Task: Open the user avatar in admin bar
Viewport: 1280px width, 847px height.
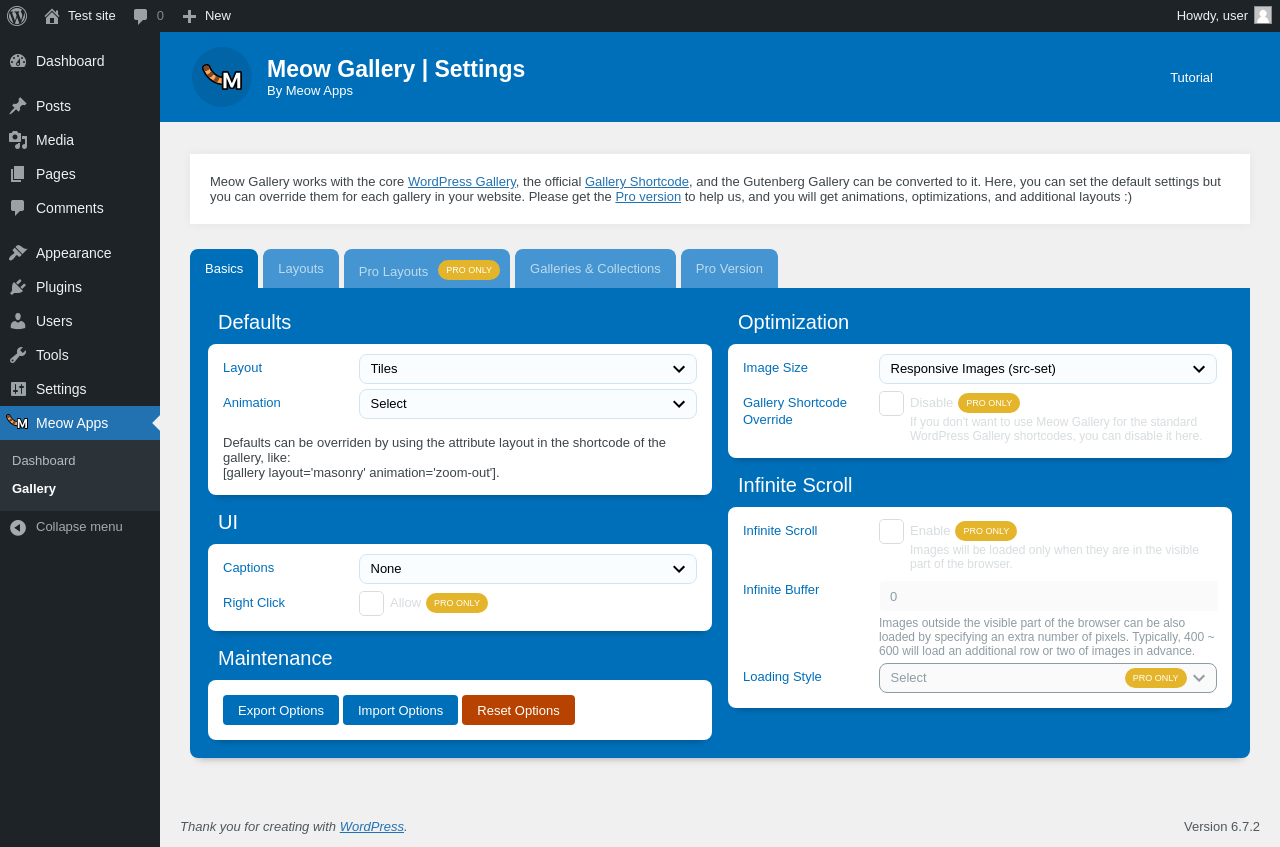Action: [x=1263, y=15]
